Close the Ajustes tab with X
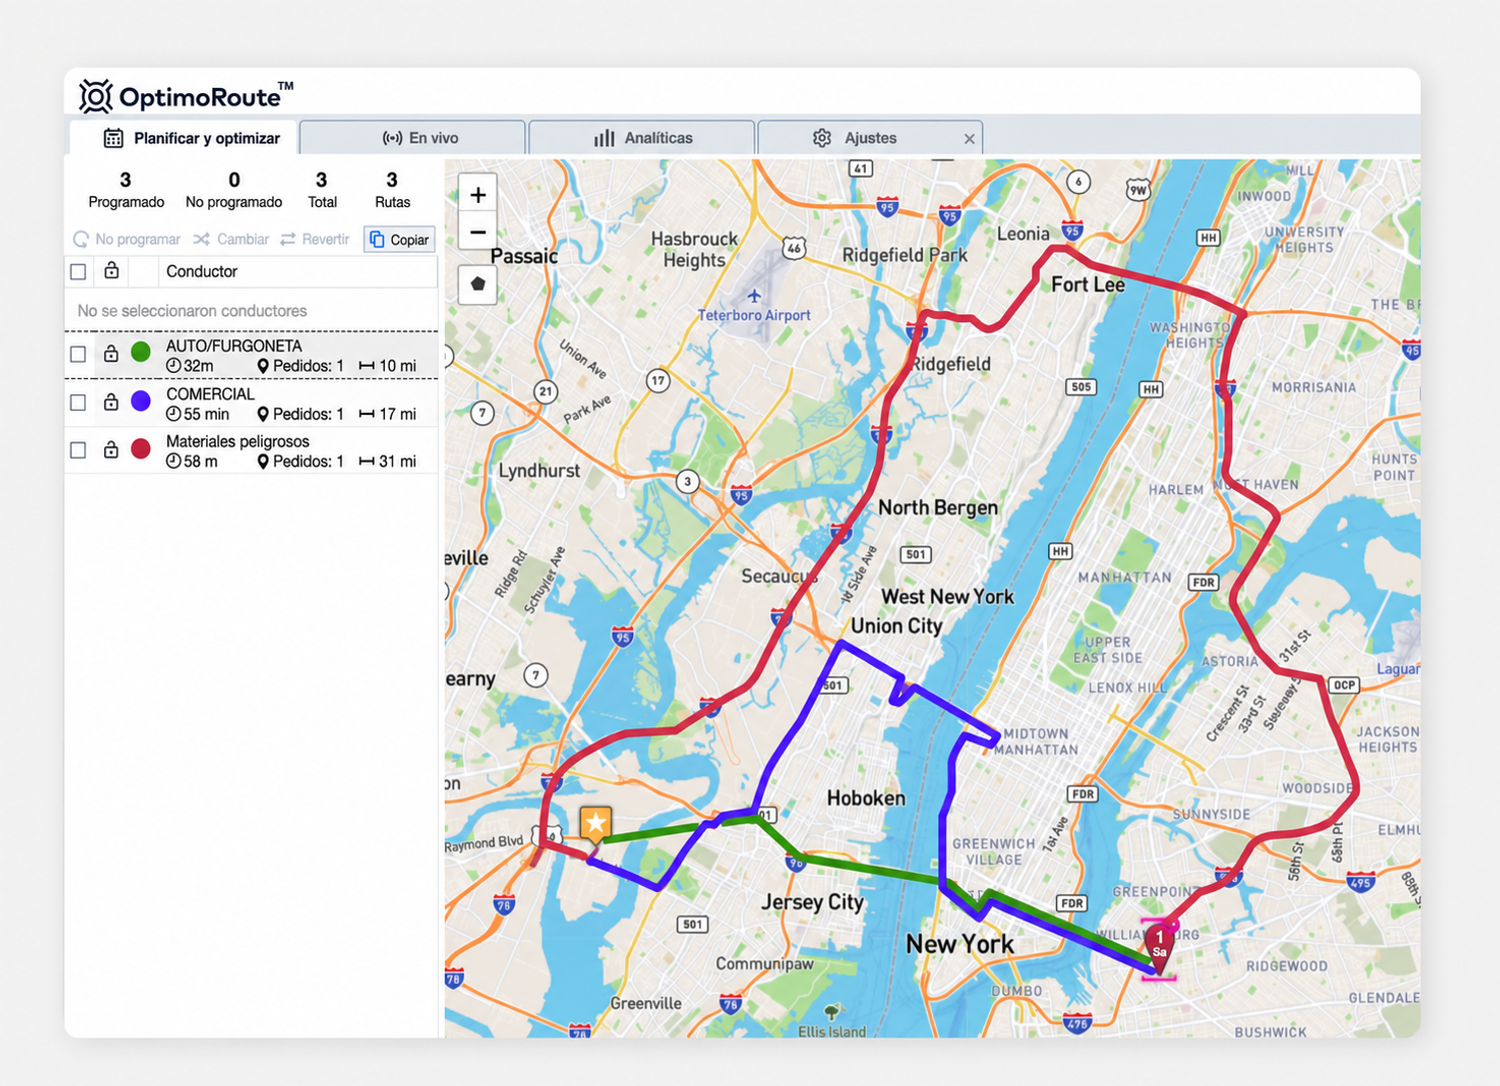Viewport: 1500px width, 1086px height. (969, 139)
